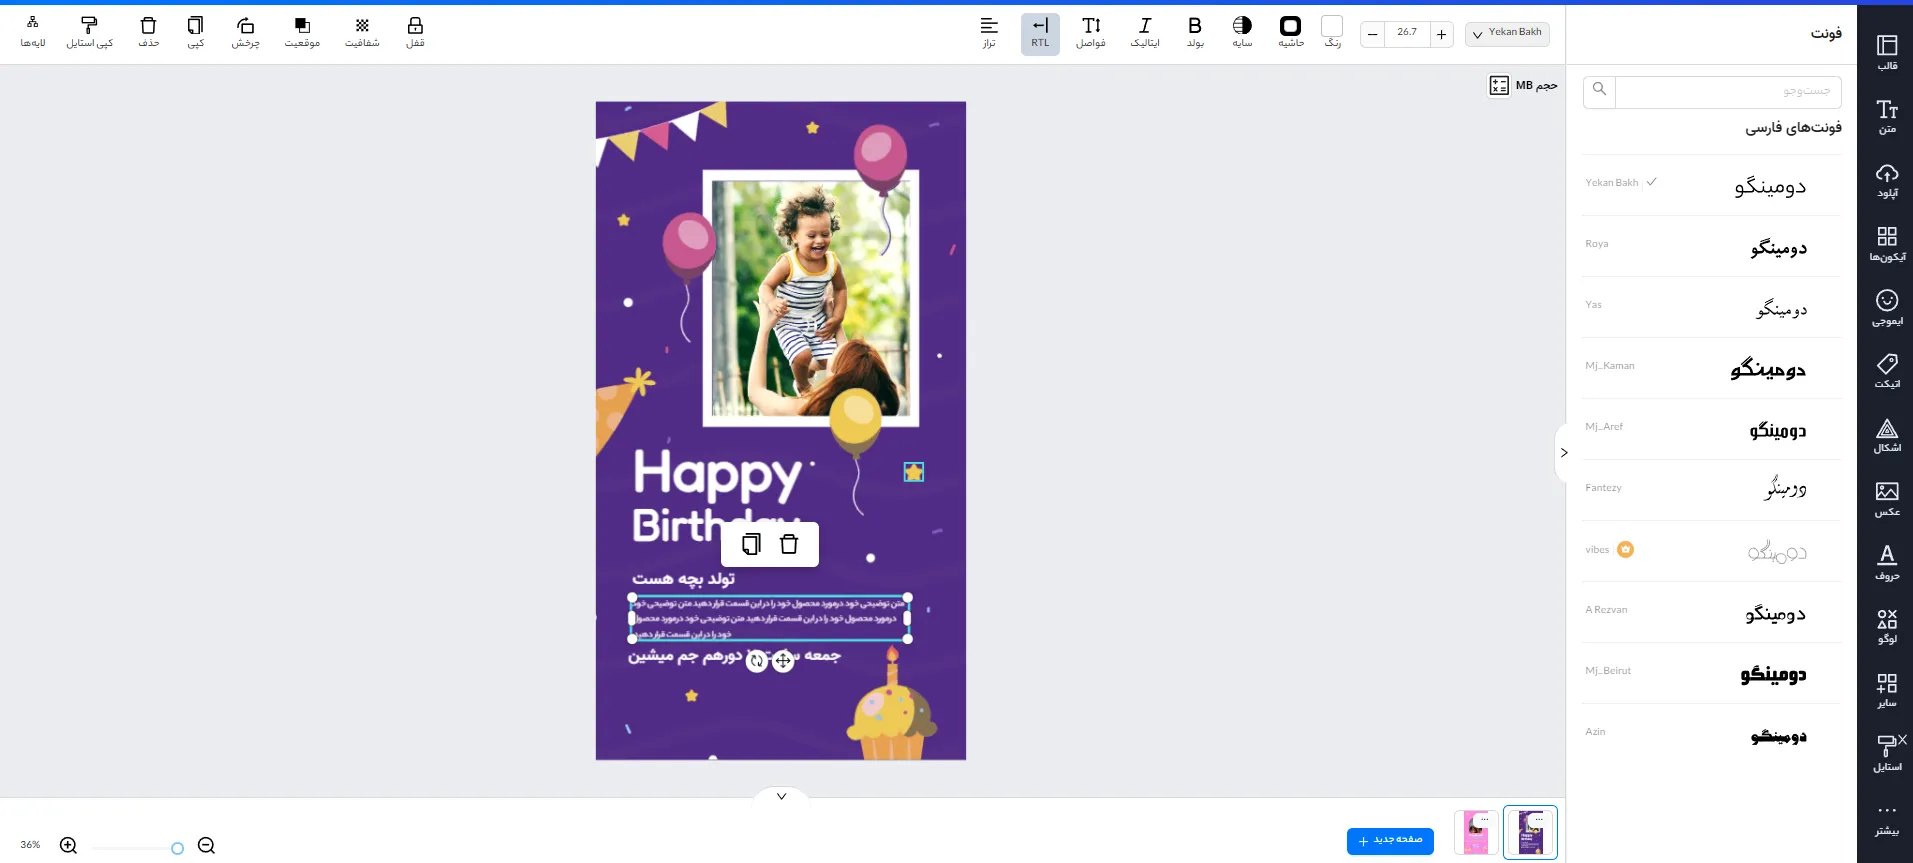Add a new page (صفحه جدید)
The height and width of the screenshot is (863, 1913).
click(x=1390, y=841)
